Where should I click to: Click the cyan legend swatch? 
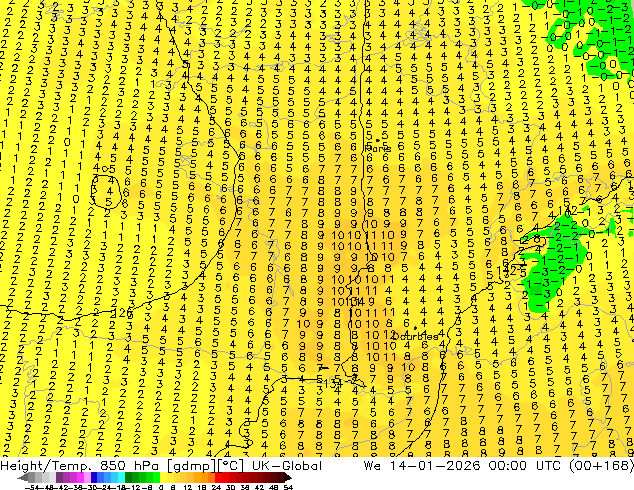click(122, 477)
